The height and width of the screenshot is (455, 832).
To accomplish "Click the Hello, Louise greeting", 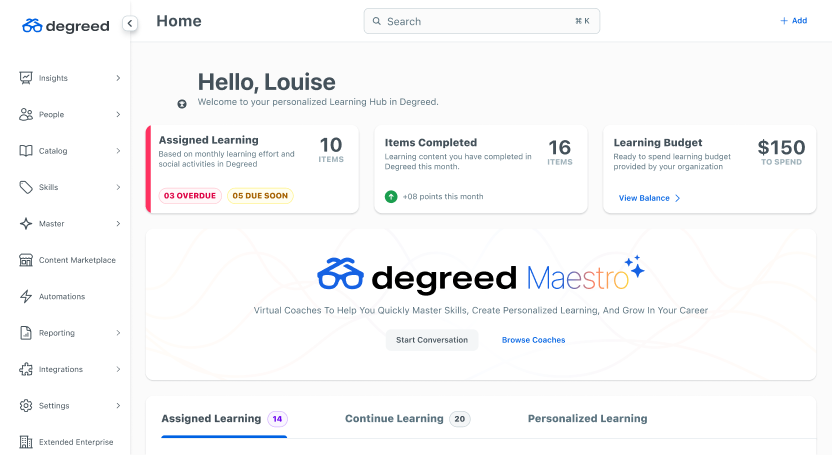I will pyautogui.click(x=266, y=82).
